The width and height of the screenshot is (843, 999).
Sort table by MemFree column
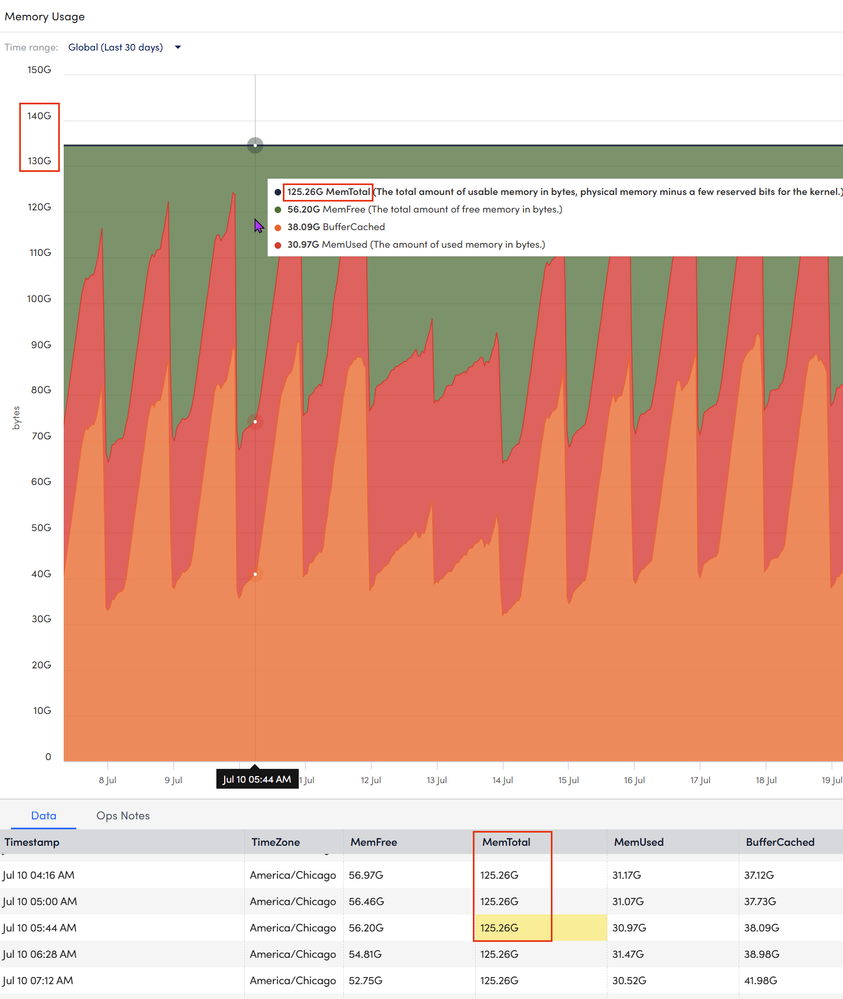(374, 842)
